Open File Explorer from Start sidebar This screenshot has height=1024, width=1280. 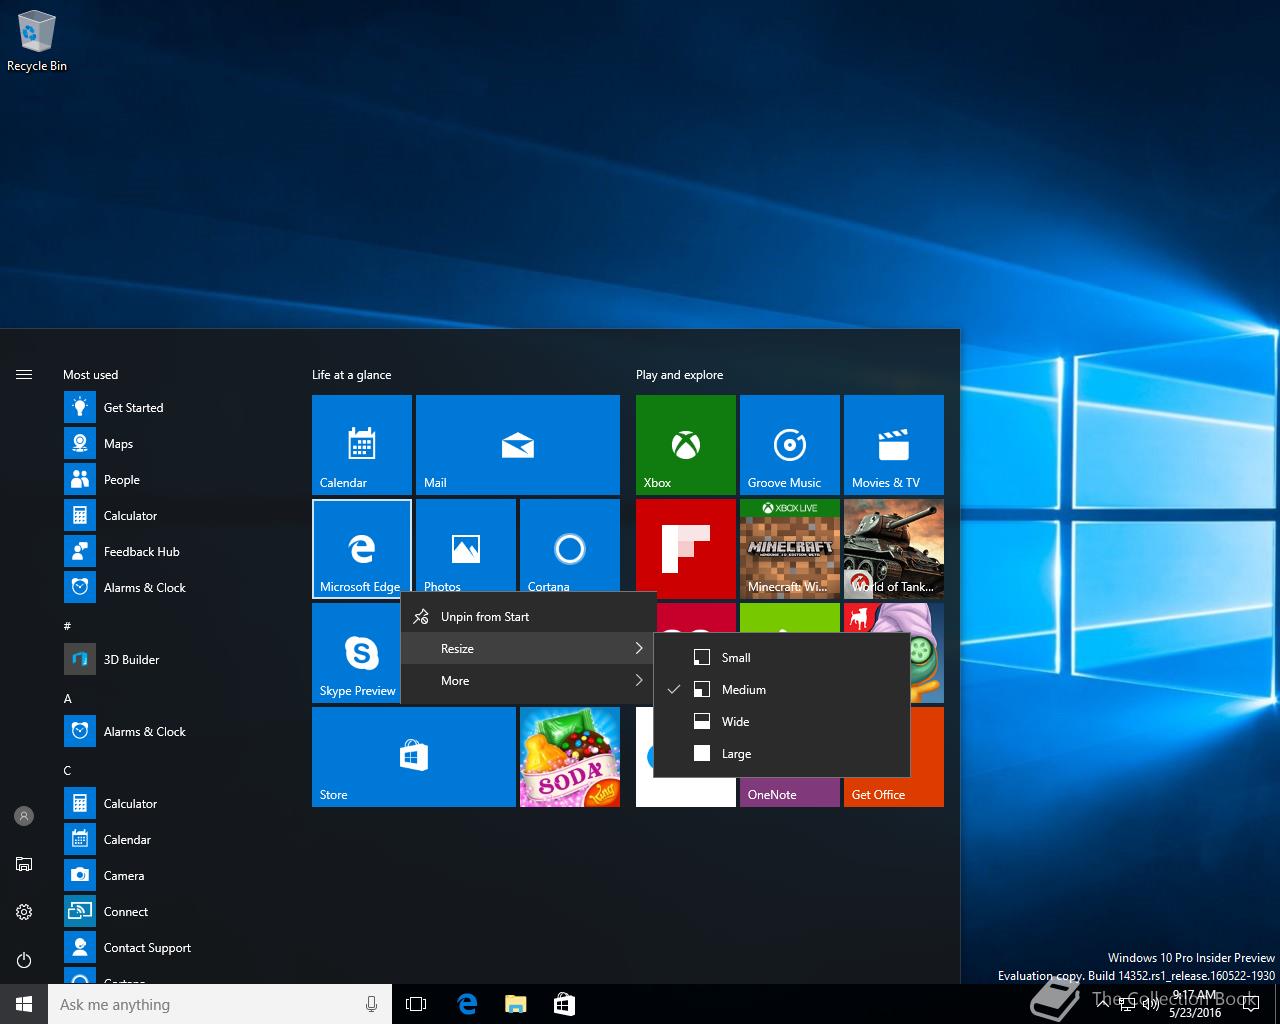click(x=24, y=864)
